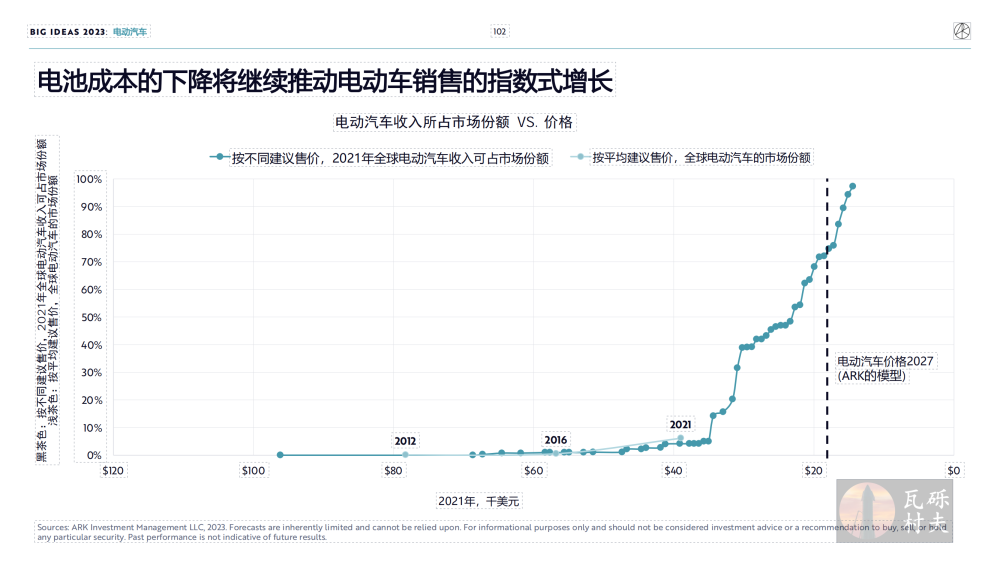The width and height of the screenshot is (1000, 562).
Task: Click the '30%' y-axis label
Action: [91, 373]
